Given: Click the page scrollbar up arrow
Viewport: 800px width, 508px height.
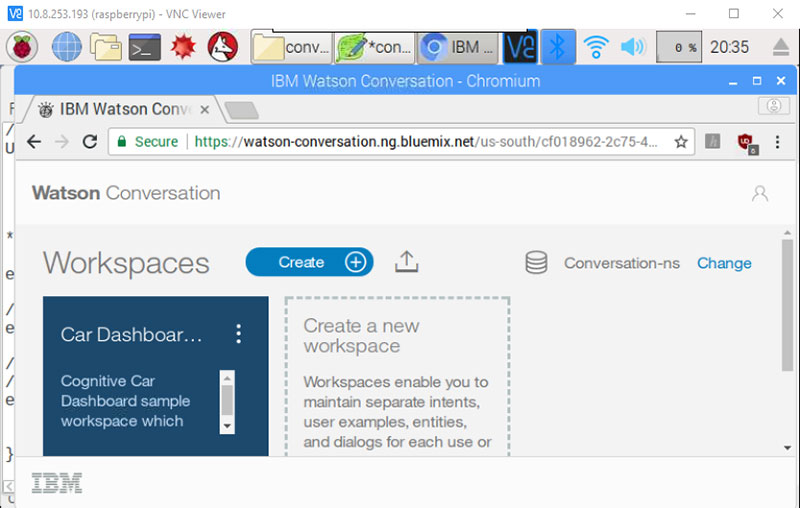Looking at the screenshot, I should pos(787,233).
